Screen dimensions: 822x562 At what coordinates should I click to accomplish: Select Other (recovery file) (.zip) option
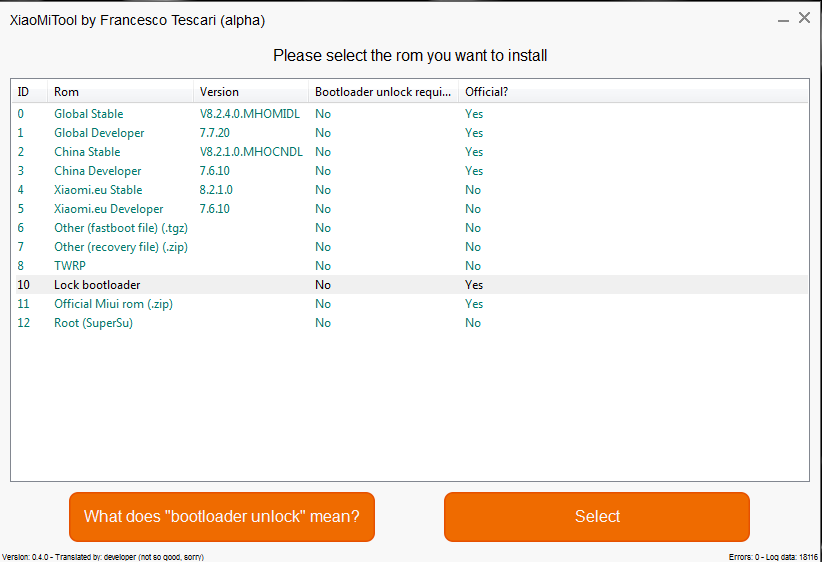pos(121,247)
